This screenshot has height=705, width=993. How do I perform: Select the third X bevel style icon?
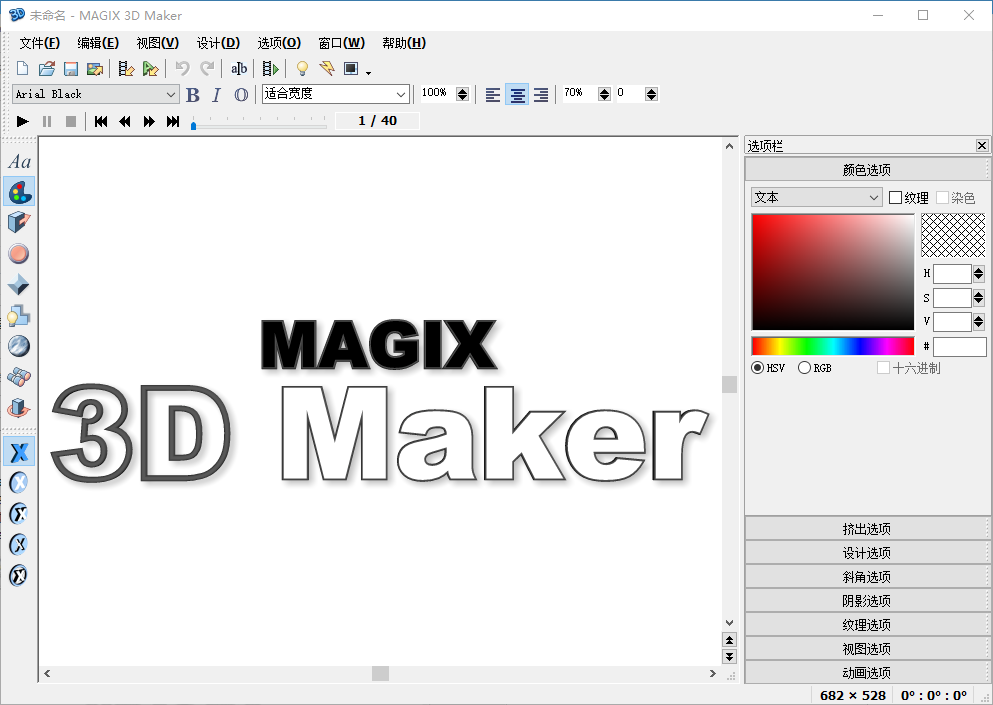[19, 513]
